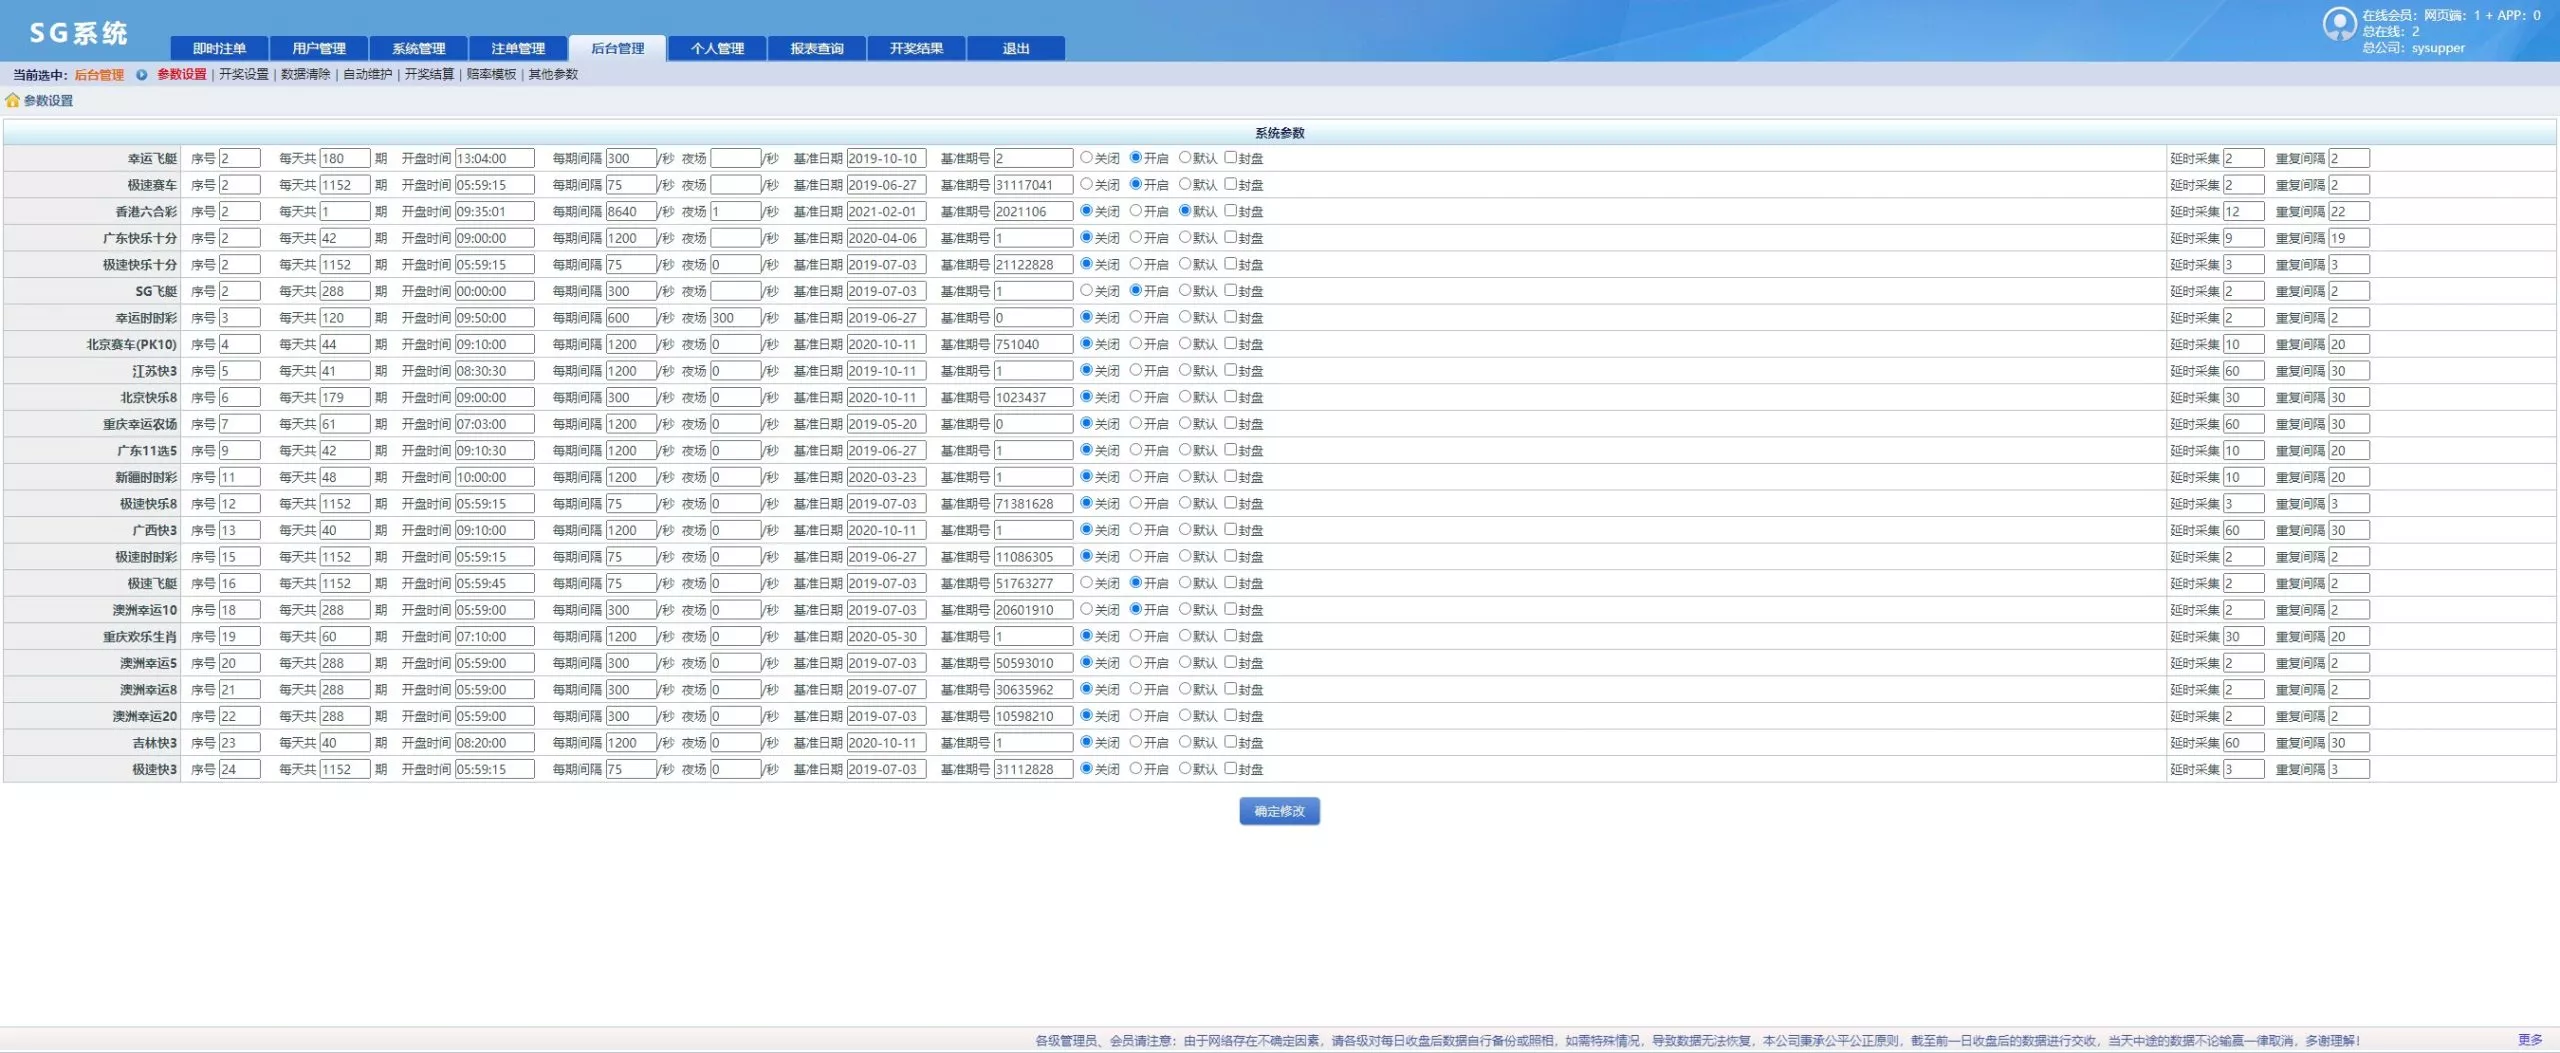
Task: Check 封盘 for 北京赛车(PK10)
Action: (x=1231, y=344)
